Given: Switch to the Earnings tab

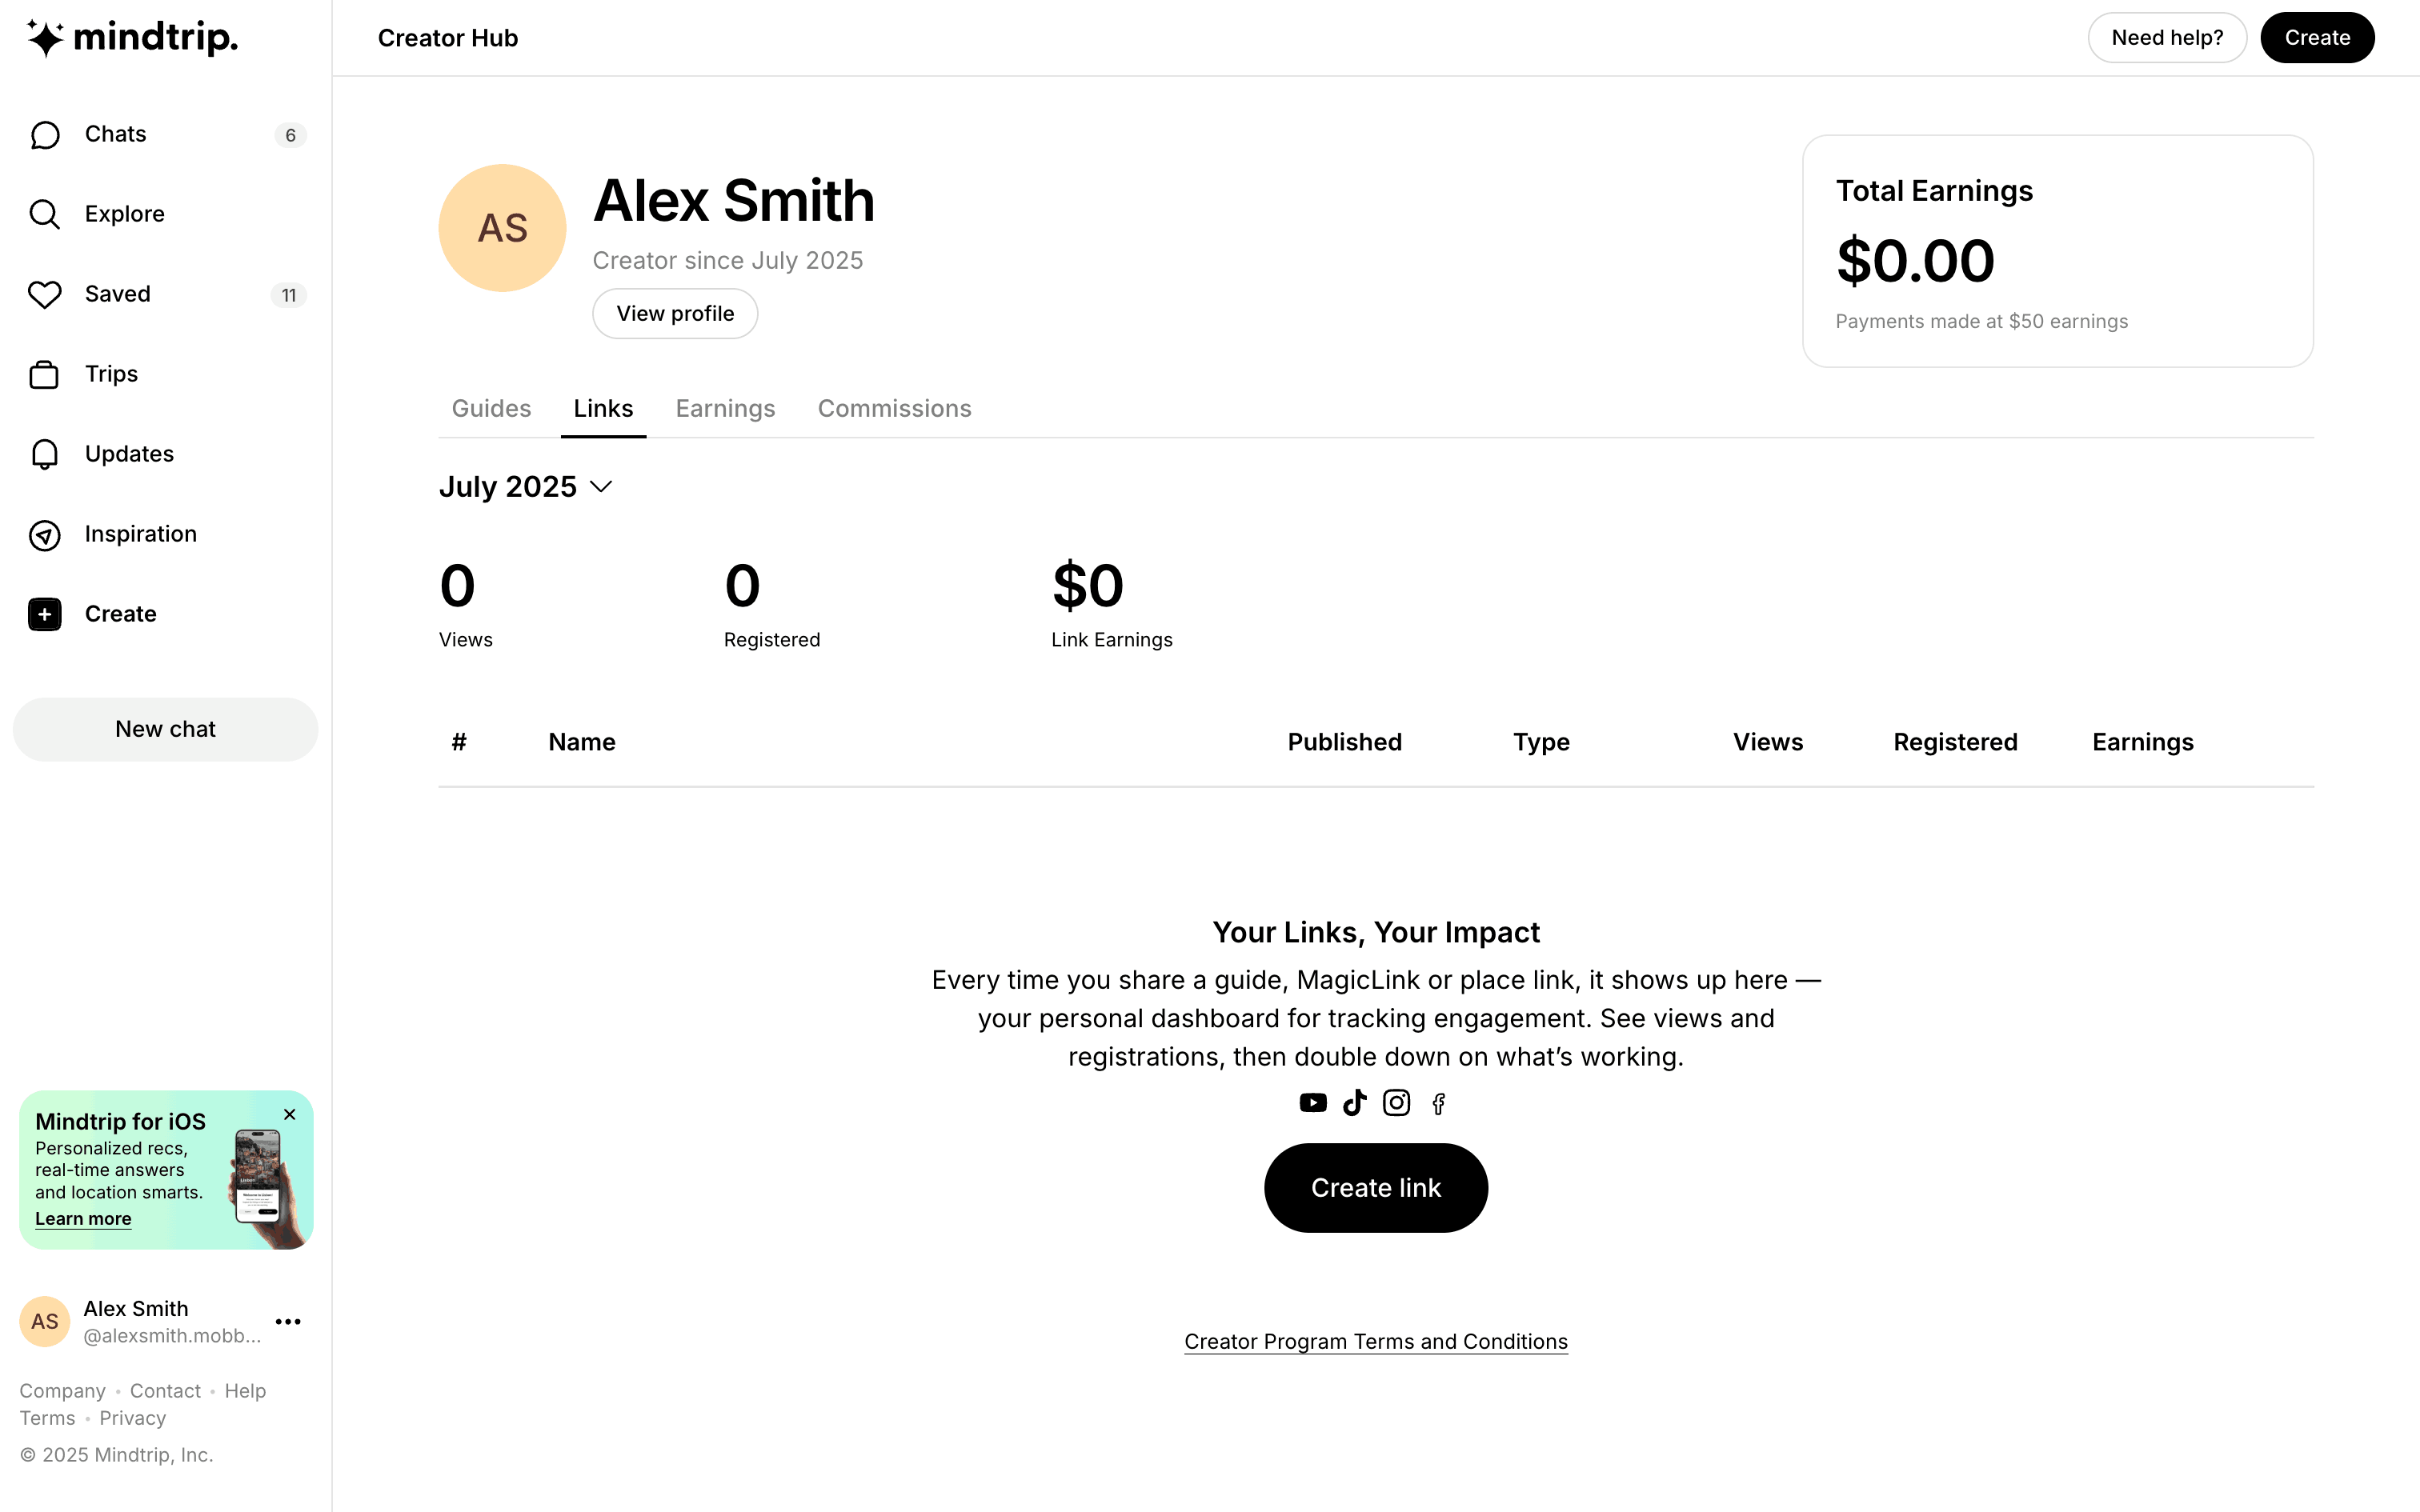Looking at the screenshot, I should point(725,409).
